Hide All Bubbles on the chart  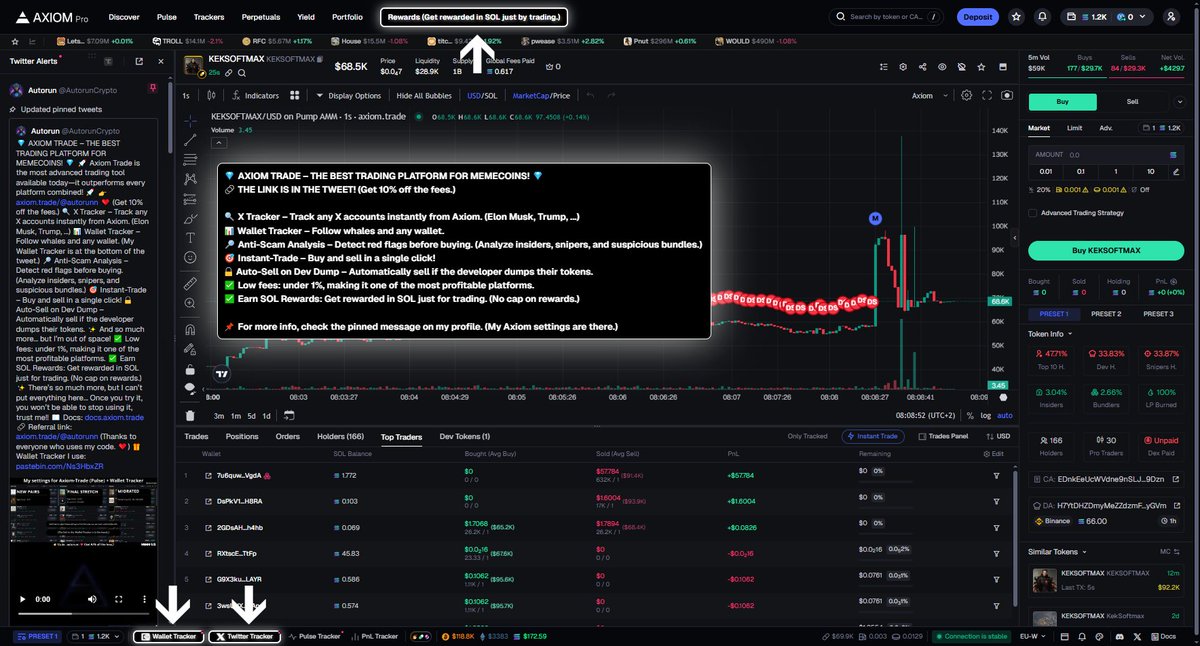pyautogui.click(x=424, y=96)
